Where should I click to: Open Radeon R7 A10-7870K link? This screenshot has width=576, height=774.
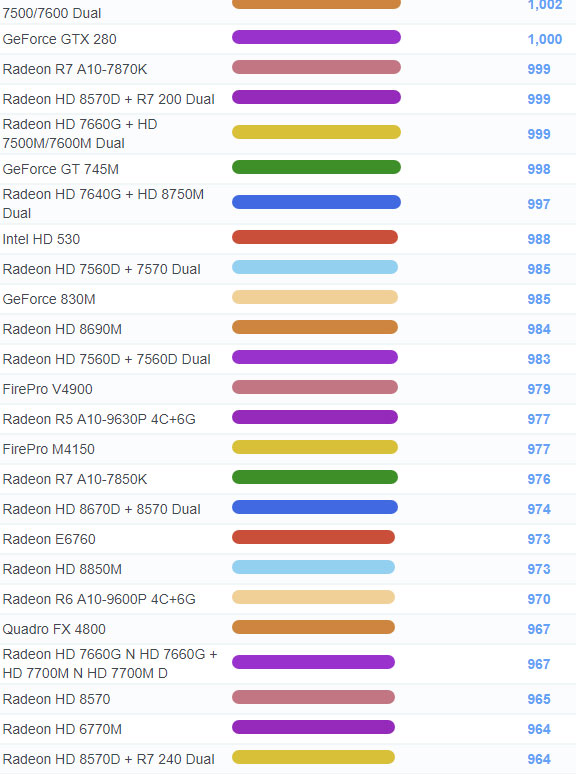[75, 69]
